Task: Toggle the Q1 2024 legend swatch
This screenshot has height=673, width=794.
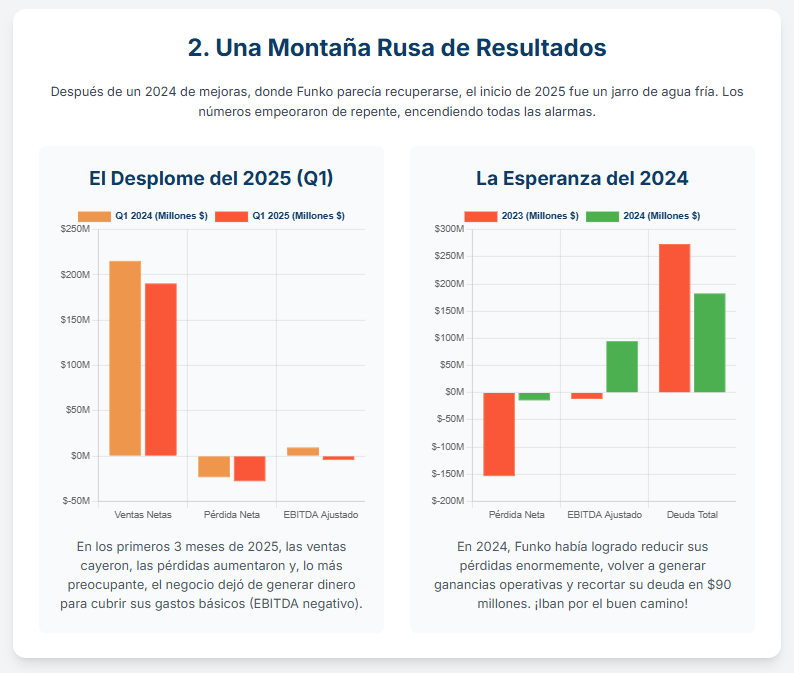Action: pos(94,216)
